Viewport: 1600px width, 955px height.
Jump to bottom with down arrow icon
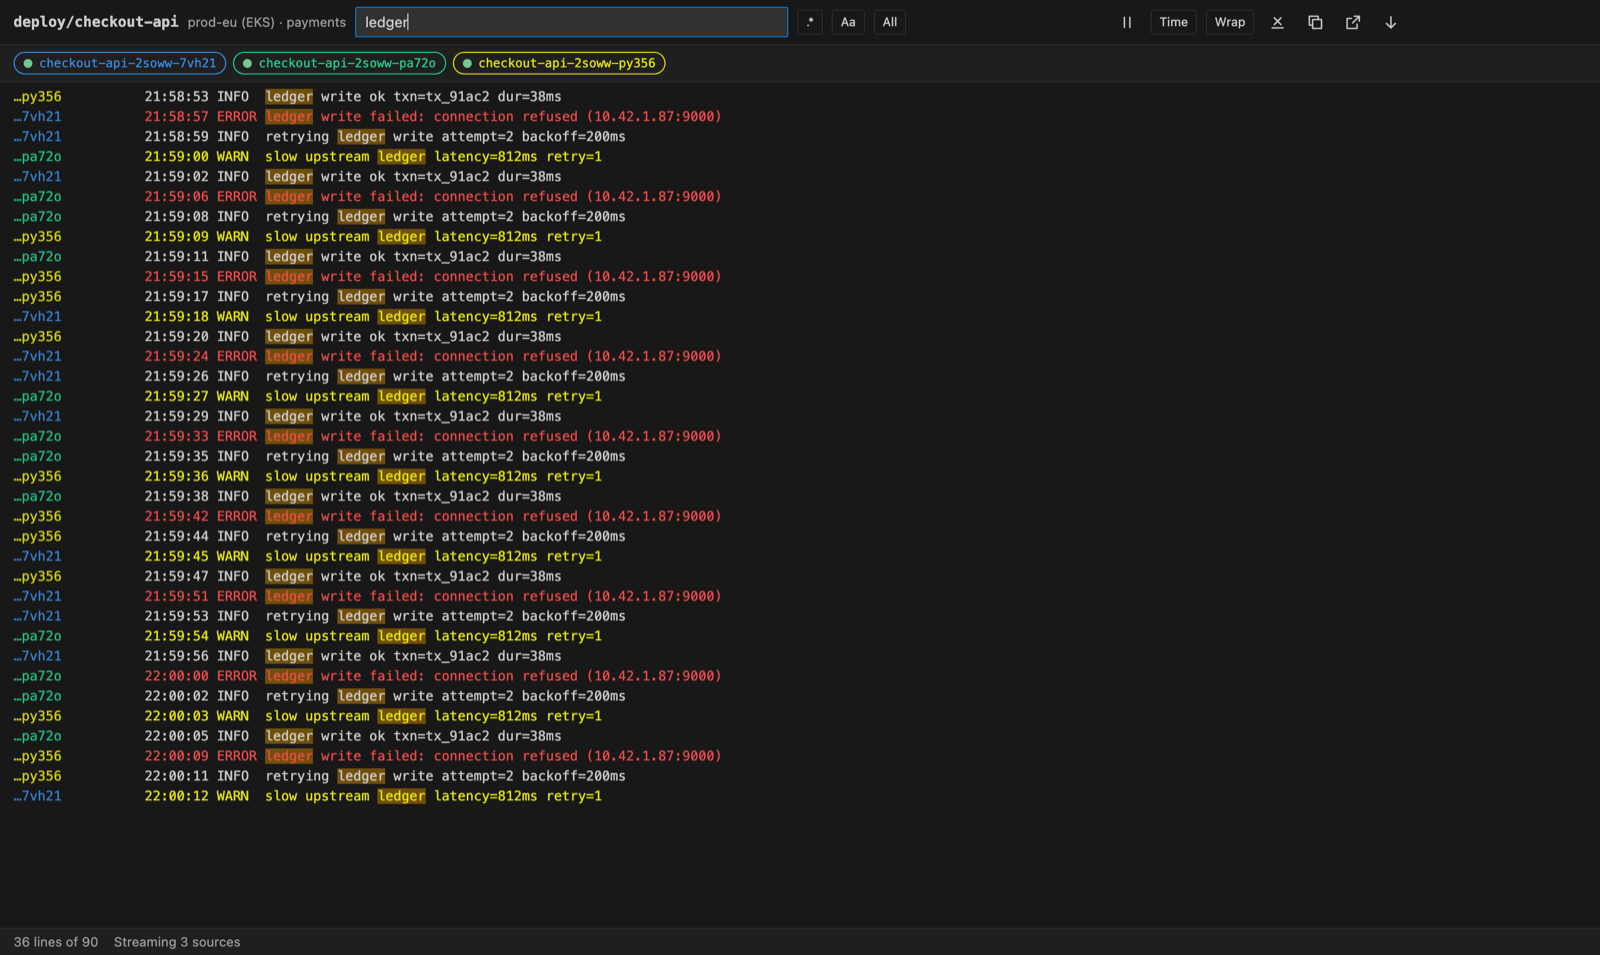click(x=1391, y=22)
